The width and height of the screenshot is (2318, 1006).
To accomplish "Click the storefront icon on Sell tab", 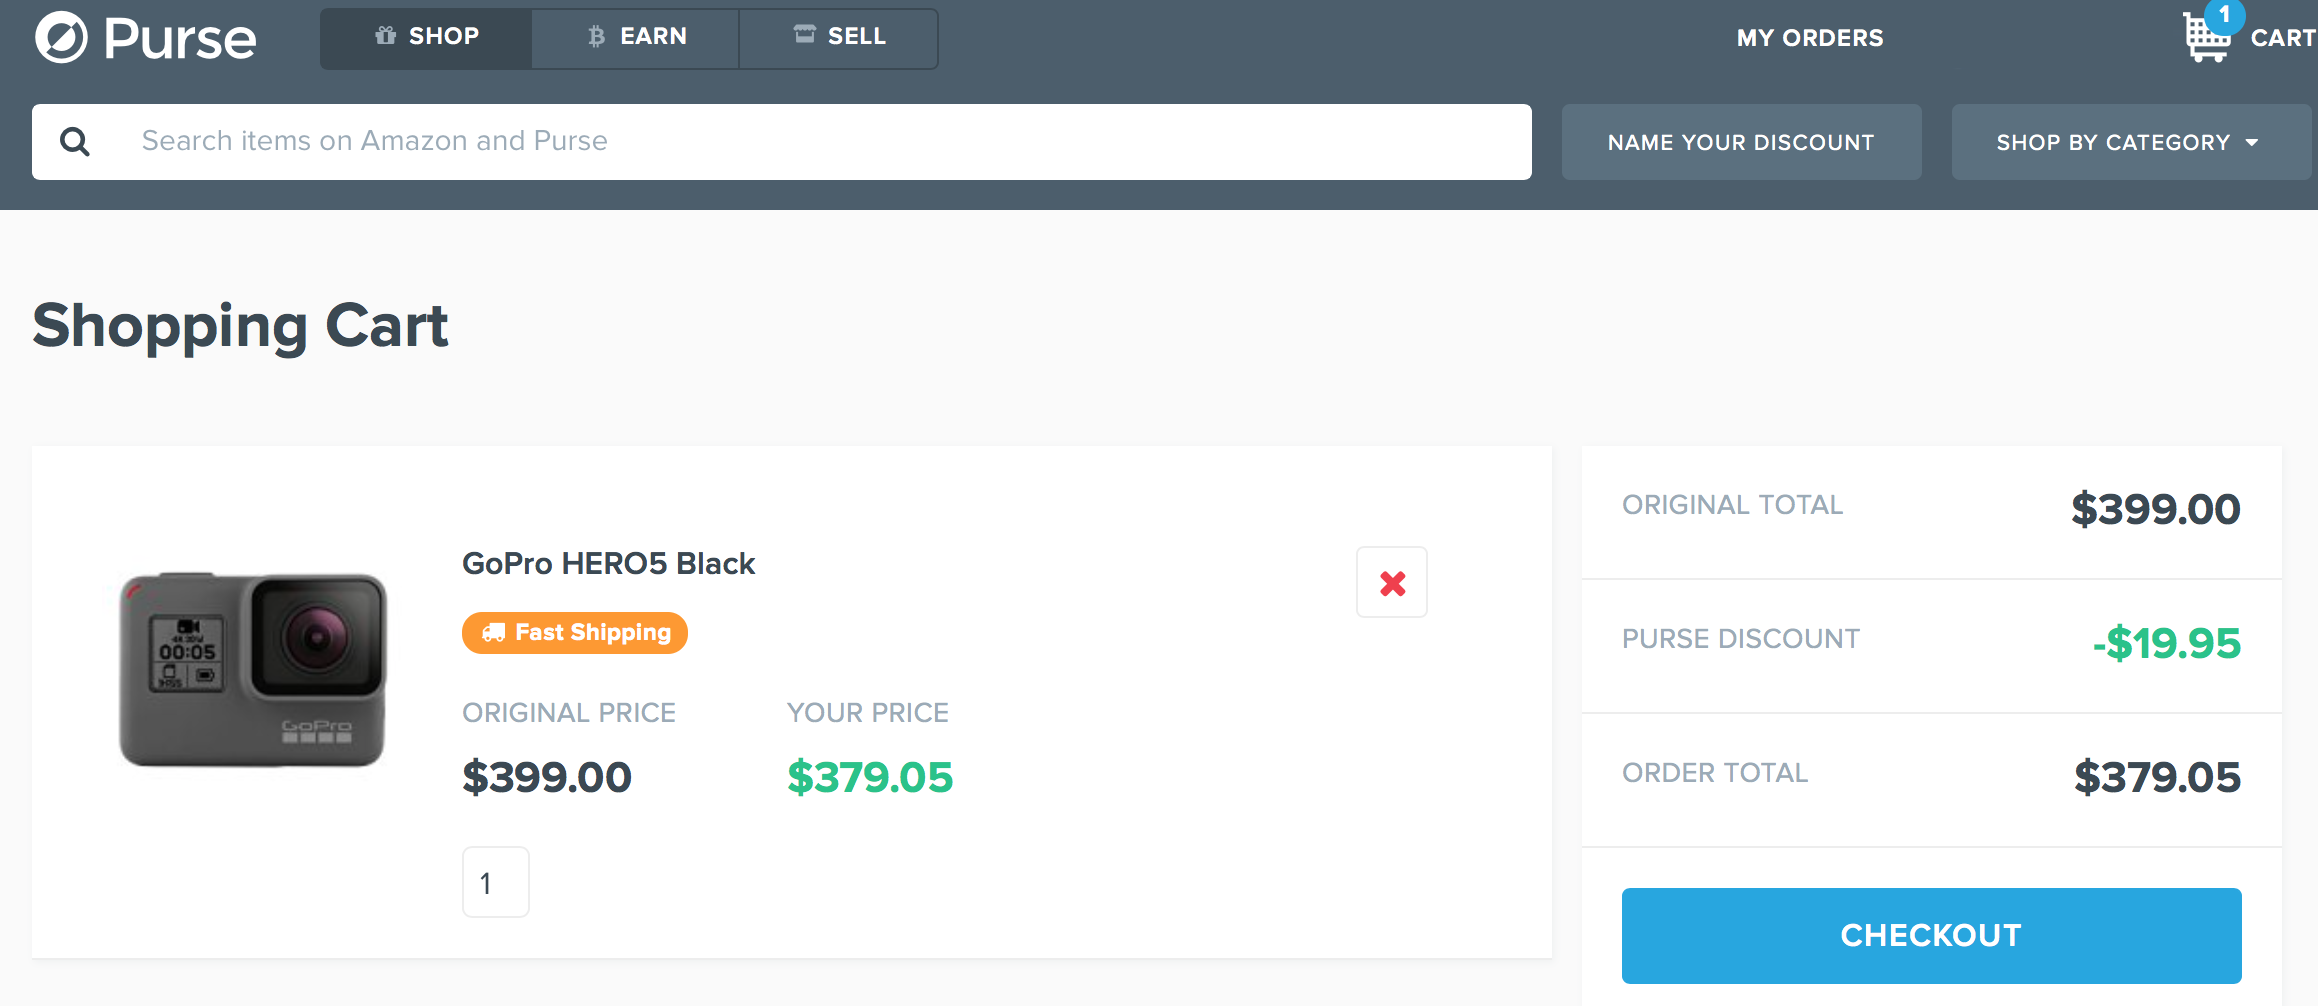I will (x=804, y=35).
